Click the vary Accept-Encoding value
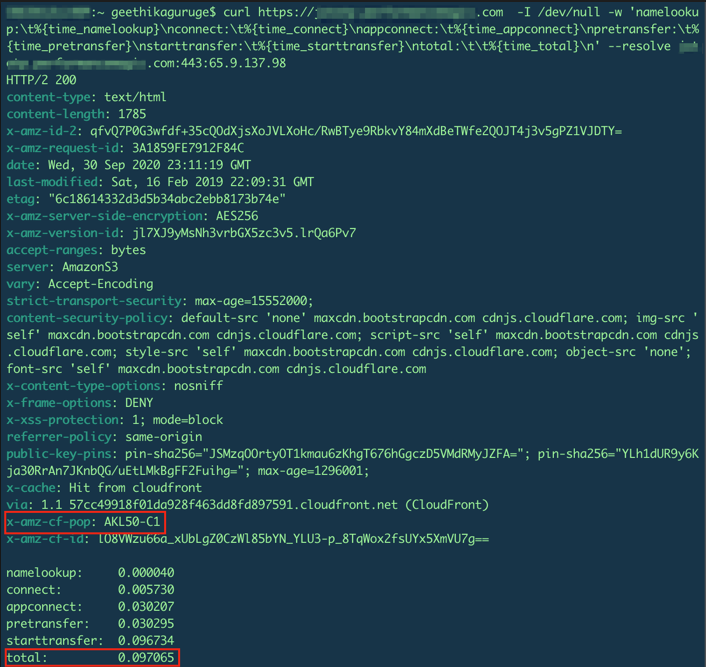The image size is (706, 667). click(101, 284)
